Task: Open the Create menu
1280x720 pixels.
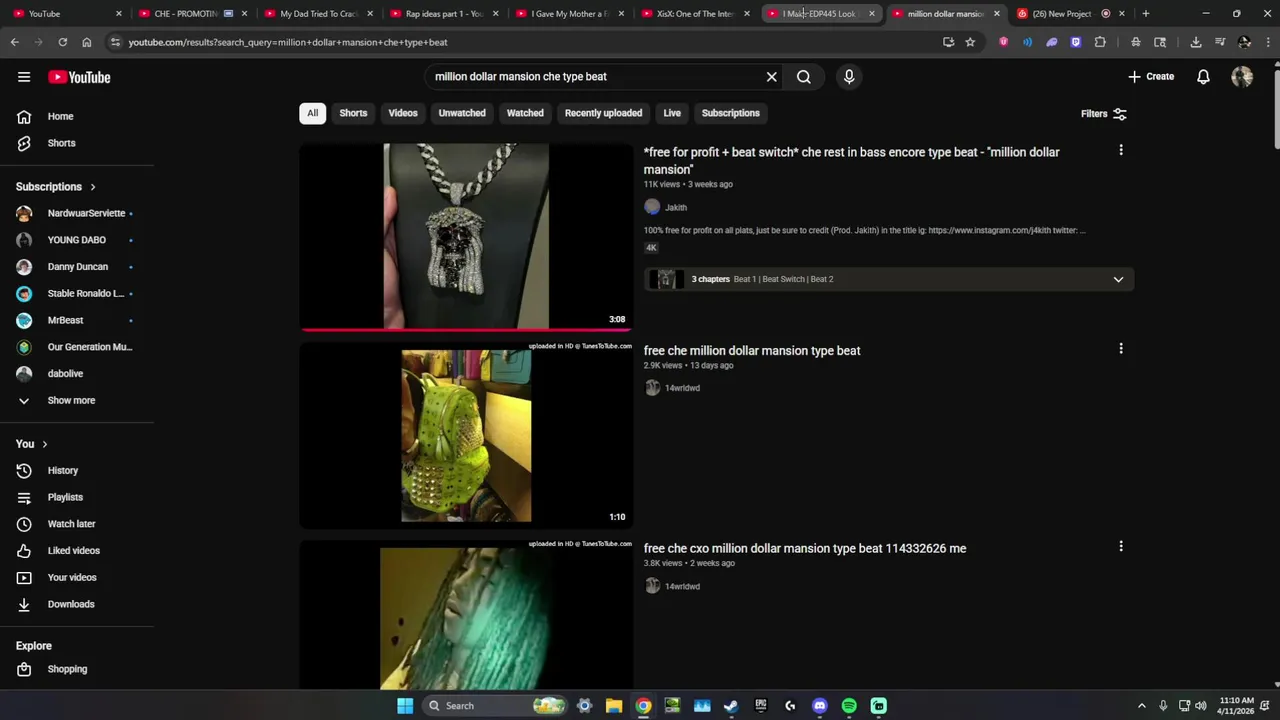Action: [1151, 77]
